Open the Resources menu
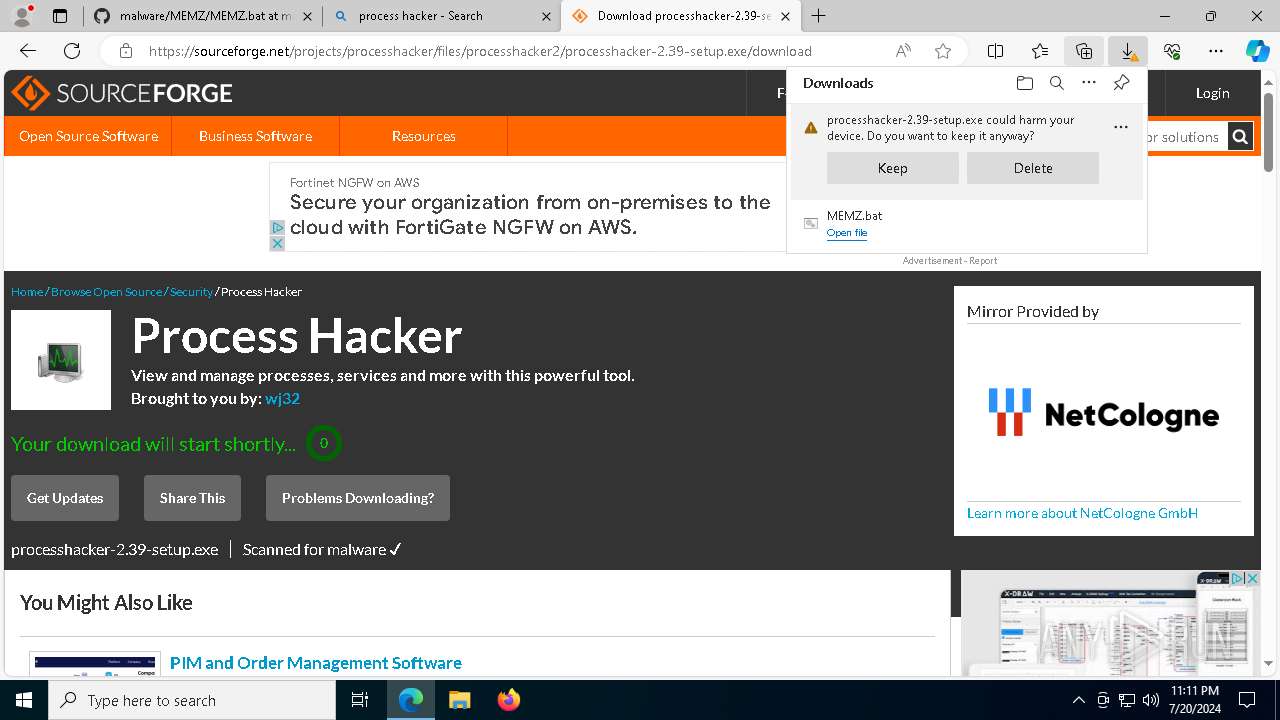 click(x=423, y=136)
